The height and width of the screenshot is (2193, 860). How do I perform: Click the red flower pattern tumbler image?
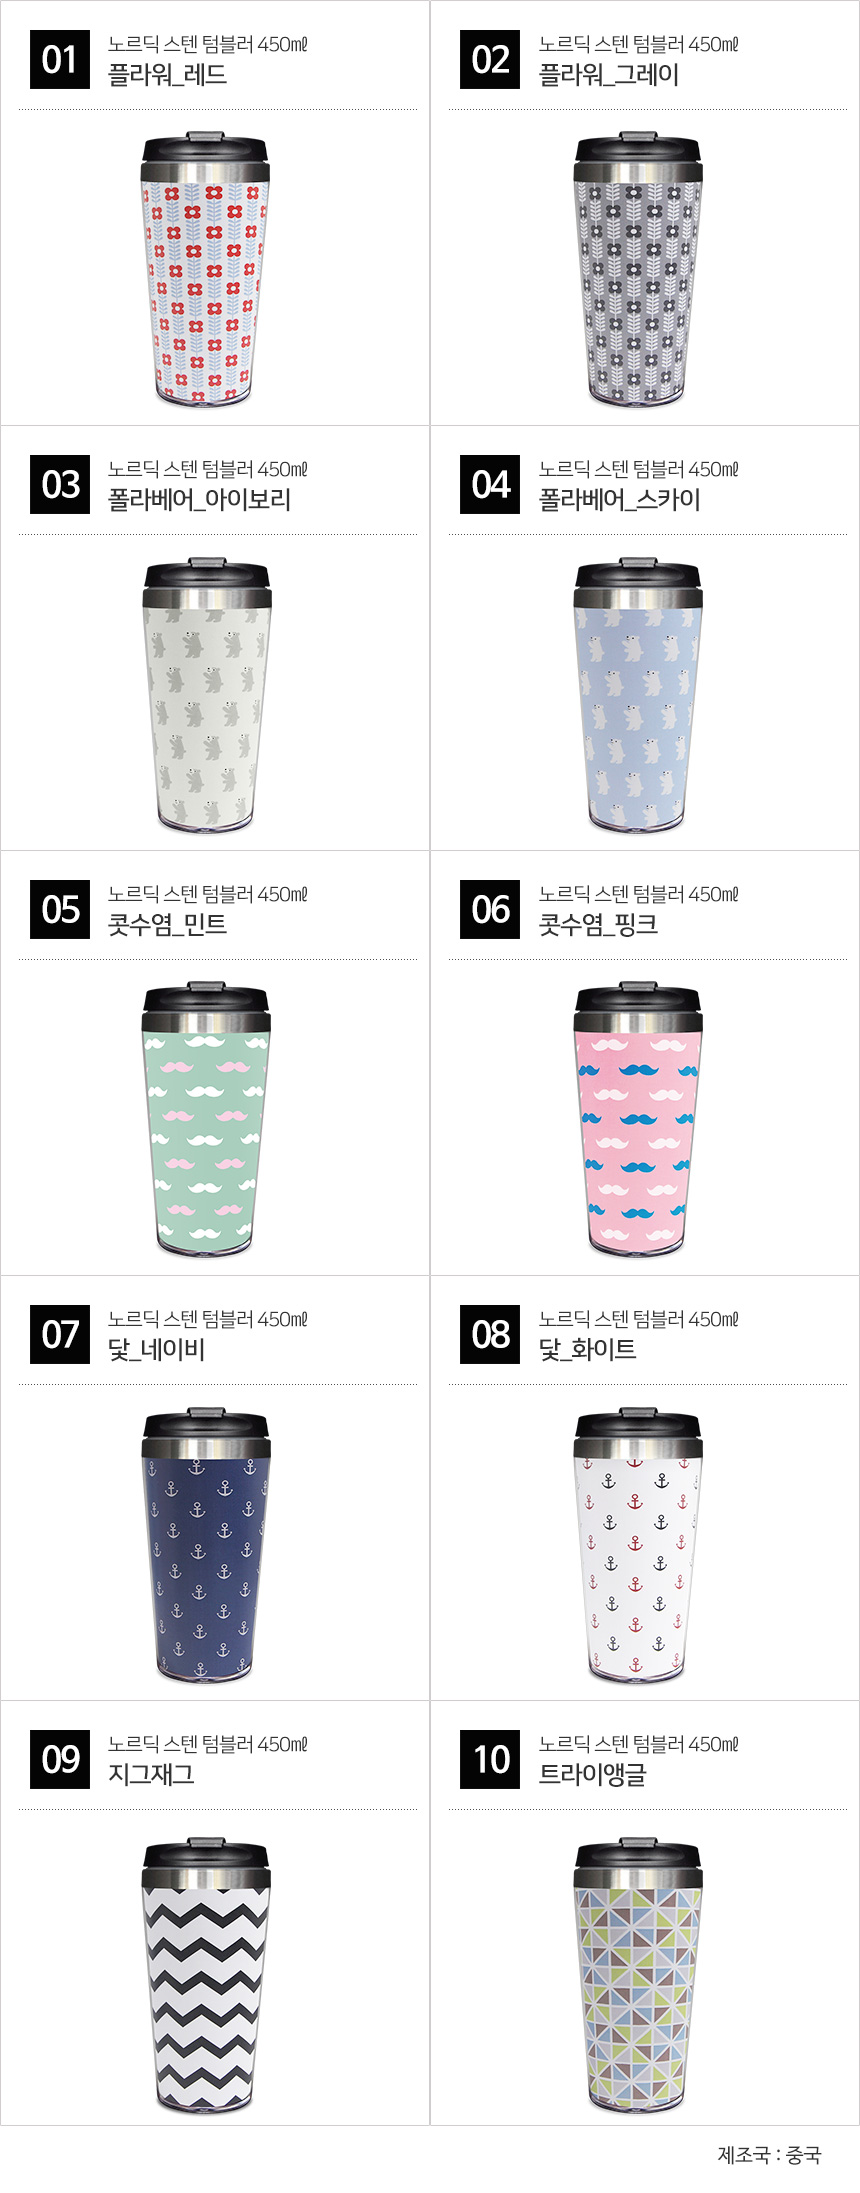206,269
